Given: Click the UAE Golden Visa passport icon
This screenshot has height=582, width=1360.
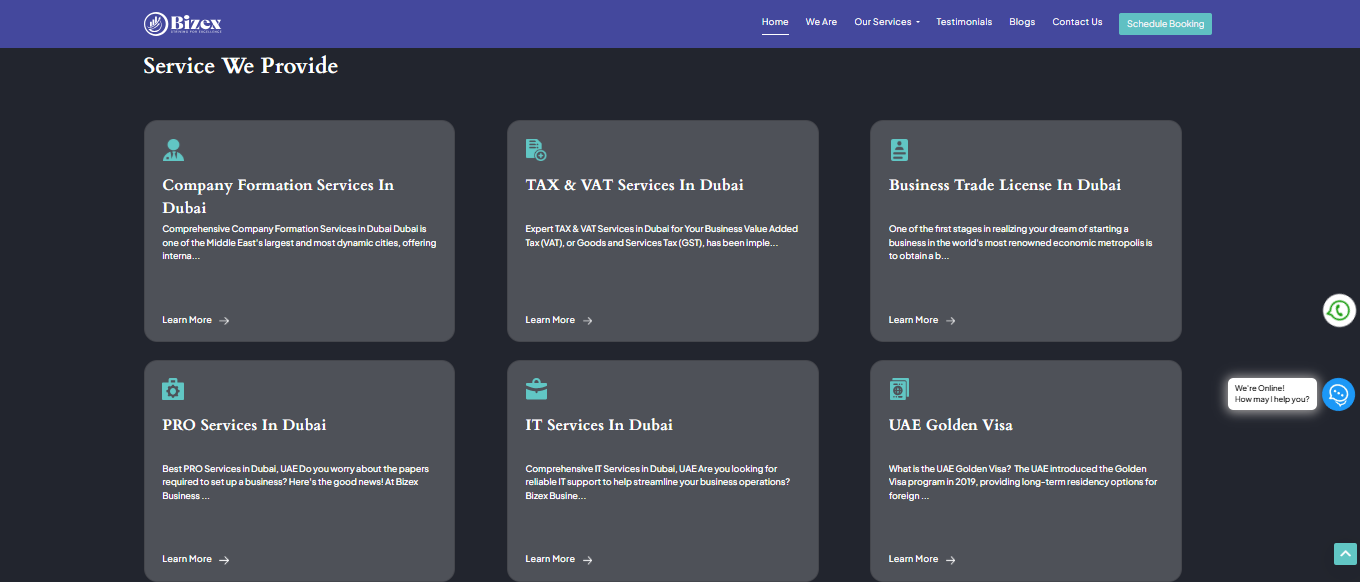Looking at the screenshot, I should (899, 388).
